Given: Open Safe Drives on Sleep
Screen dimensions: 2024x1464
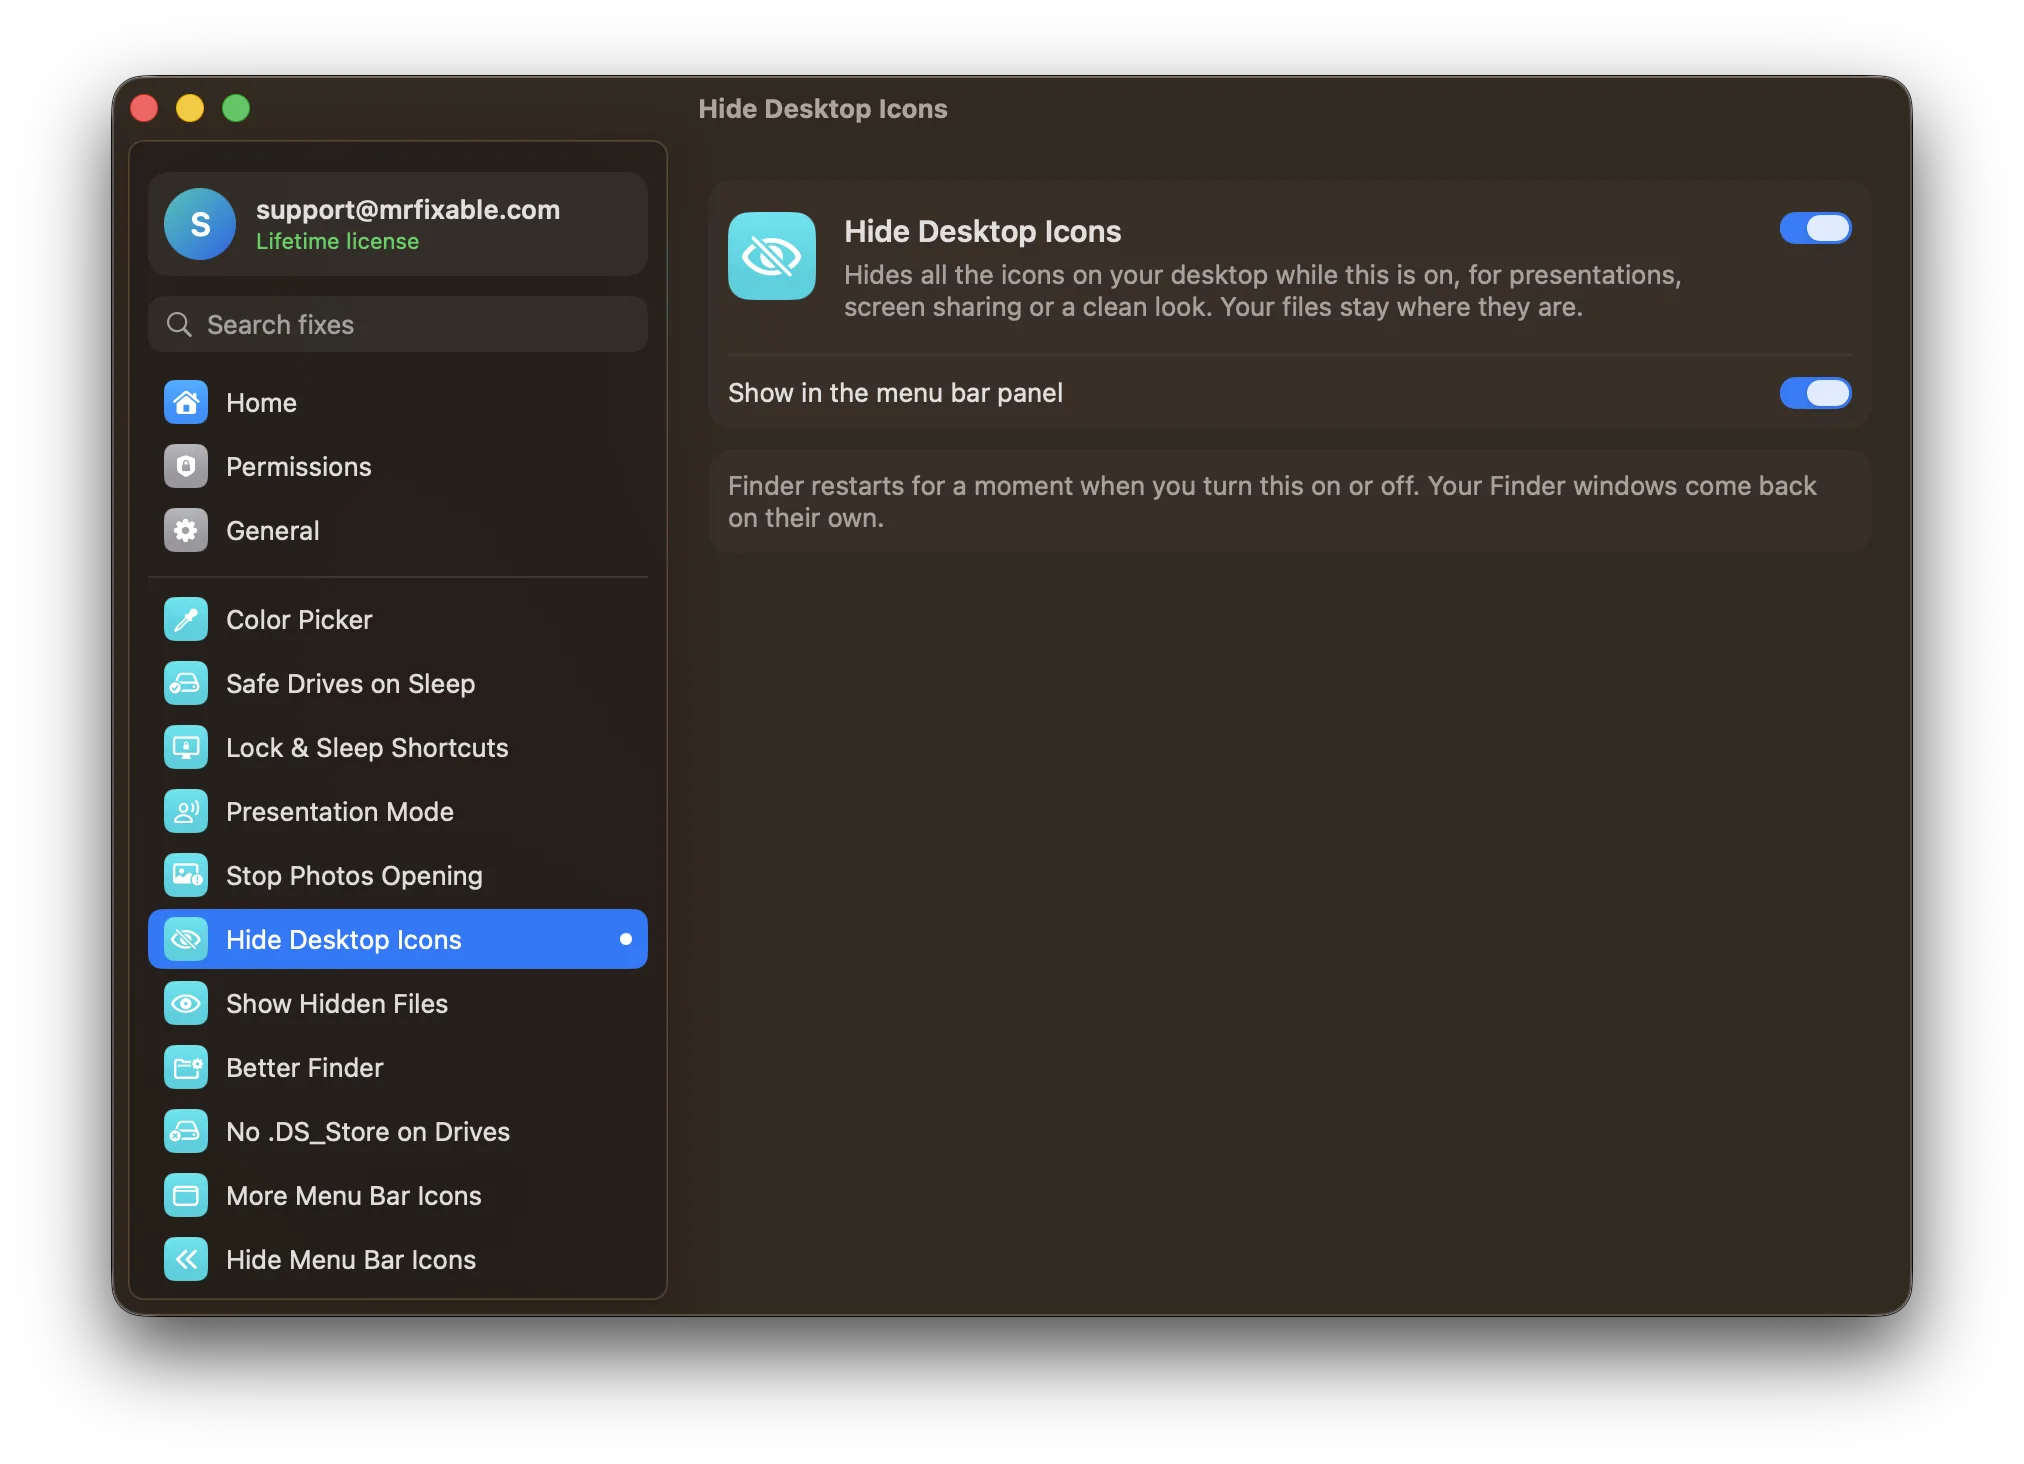Looking at the screenshot, I should (398, 683).
